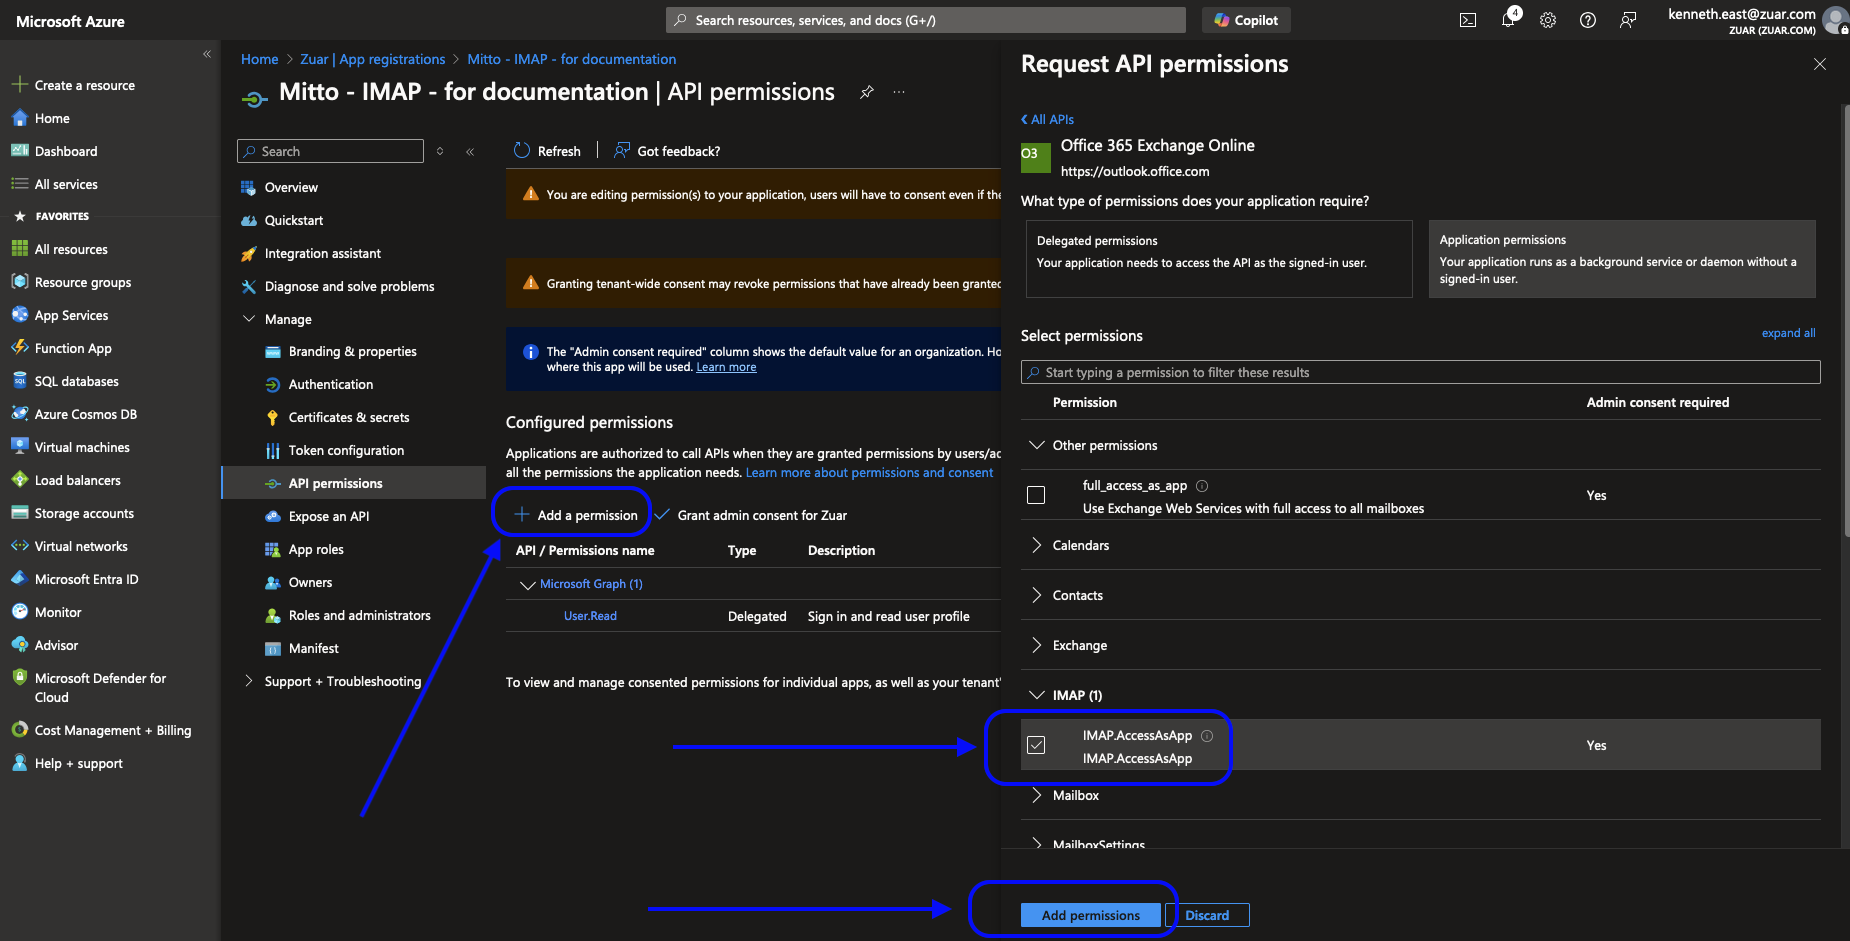
Task: Open Load balancers in sidebar
Action: pos(77,480)
